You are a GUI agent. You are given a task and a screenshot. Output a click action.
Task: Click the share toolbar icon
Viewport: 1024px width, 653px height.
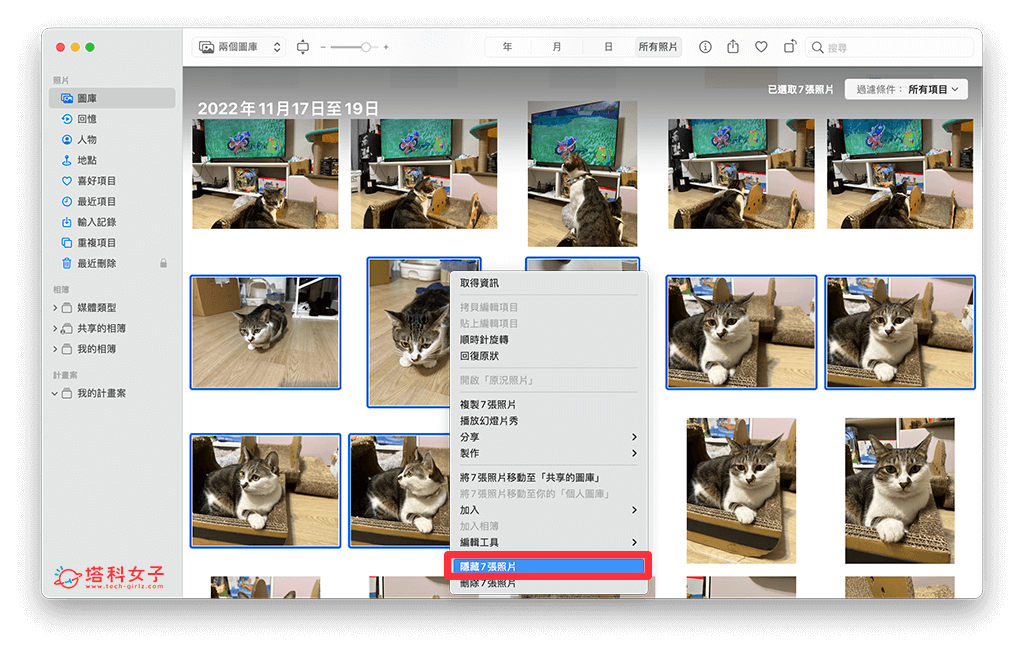(733, 46)
